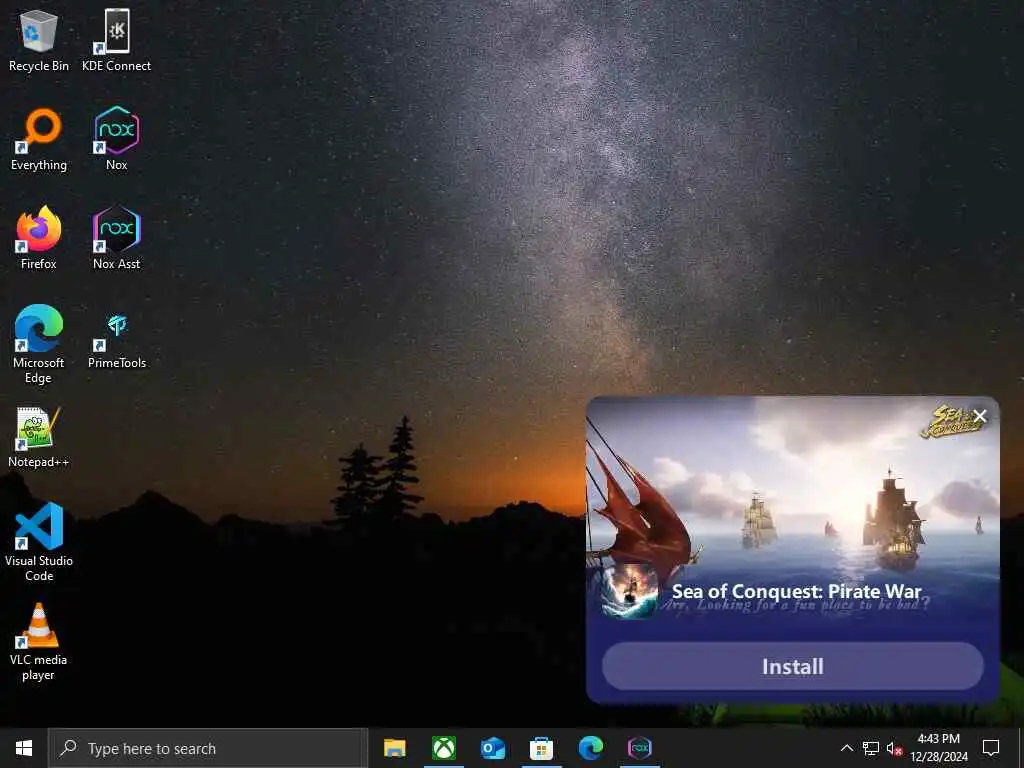Viewport: 1024px width, 768px height.
Task: Select the PrimeTools desktop icon
Action: click(116, 341)
